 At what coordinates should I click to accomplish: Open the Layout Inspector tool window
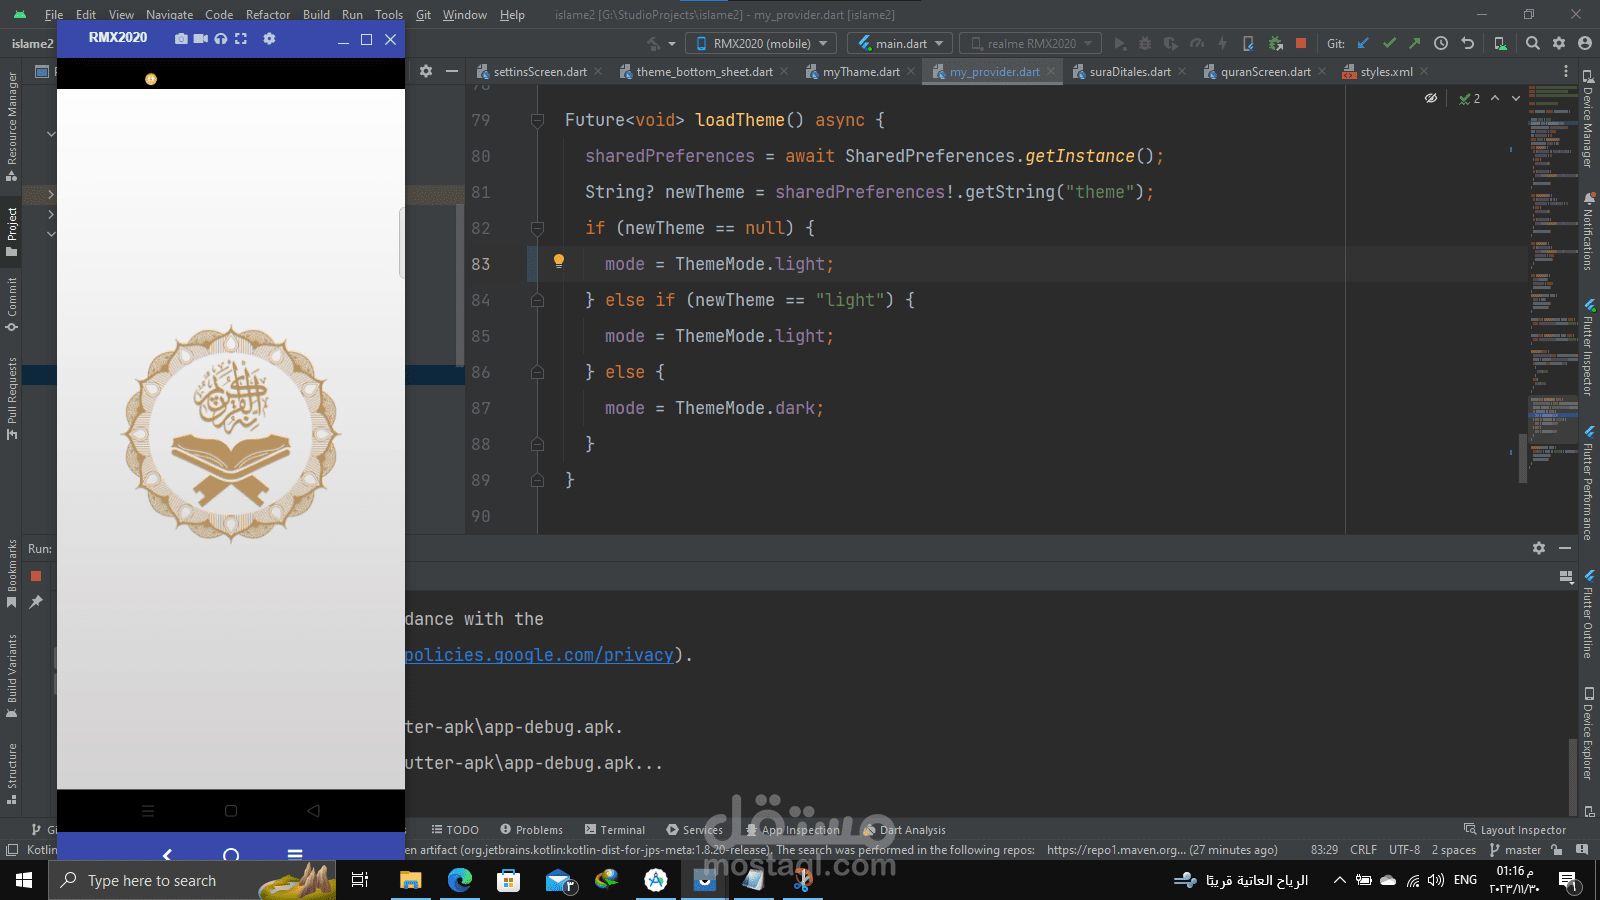click(x=1515, y=830)
